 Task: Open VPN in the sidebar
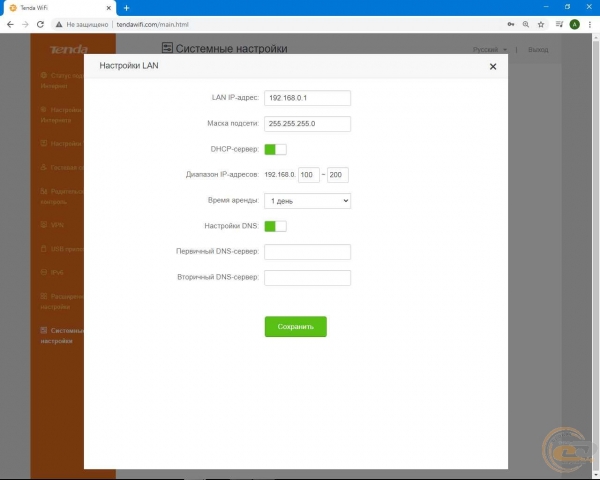(52, 225)
